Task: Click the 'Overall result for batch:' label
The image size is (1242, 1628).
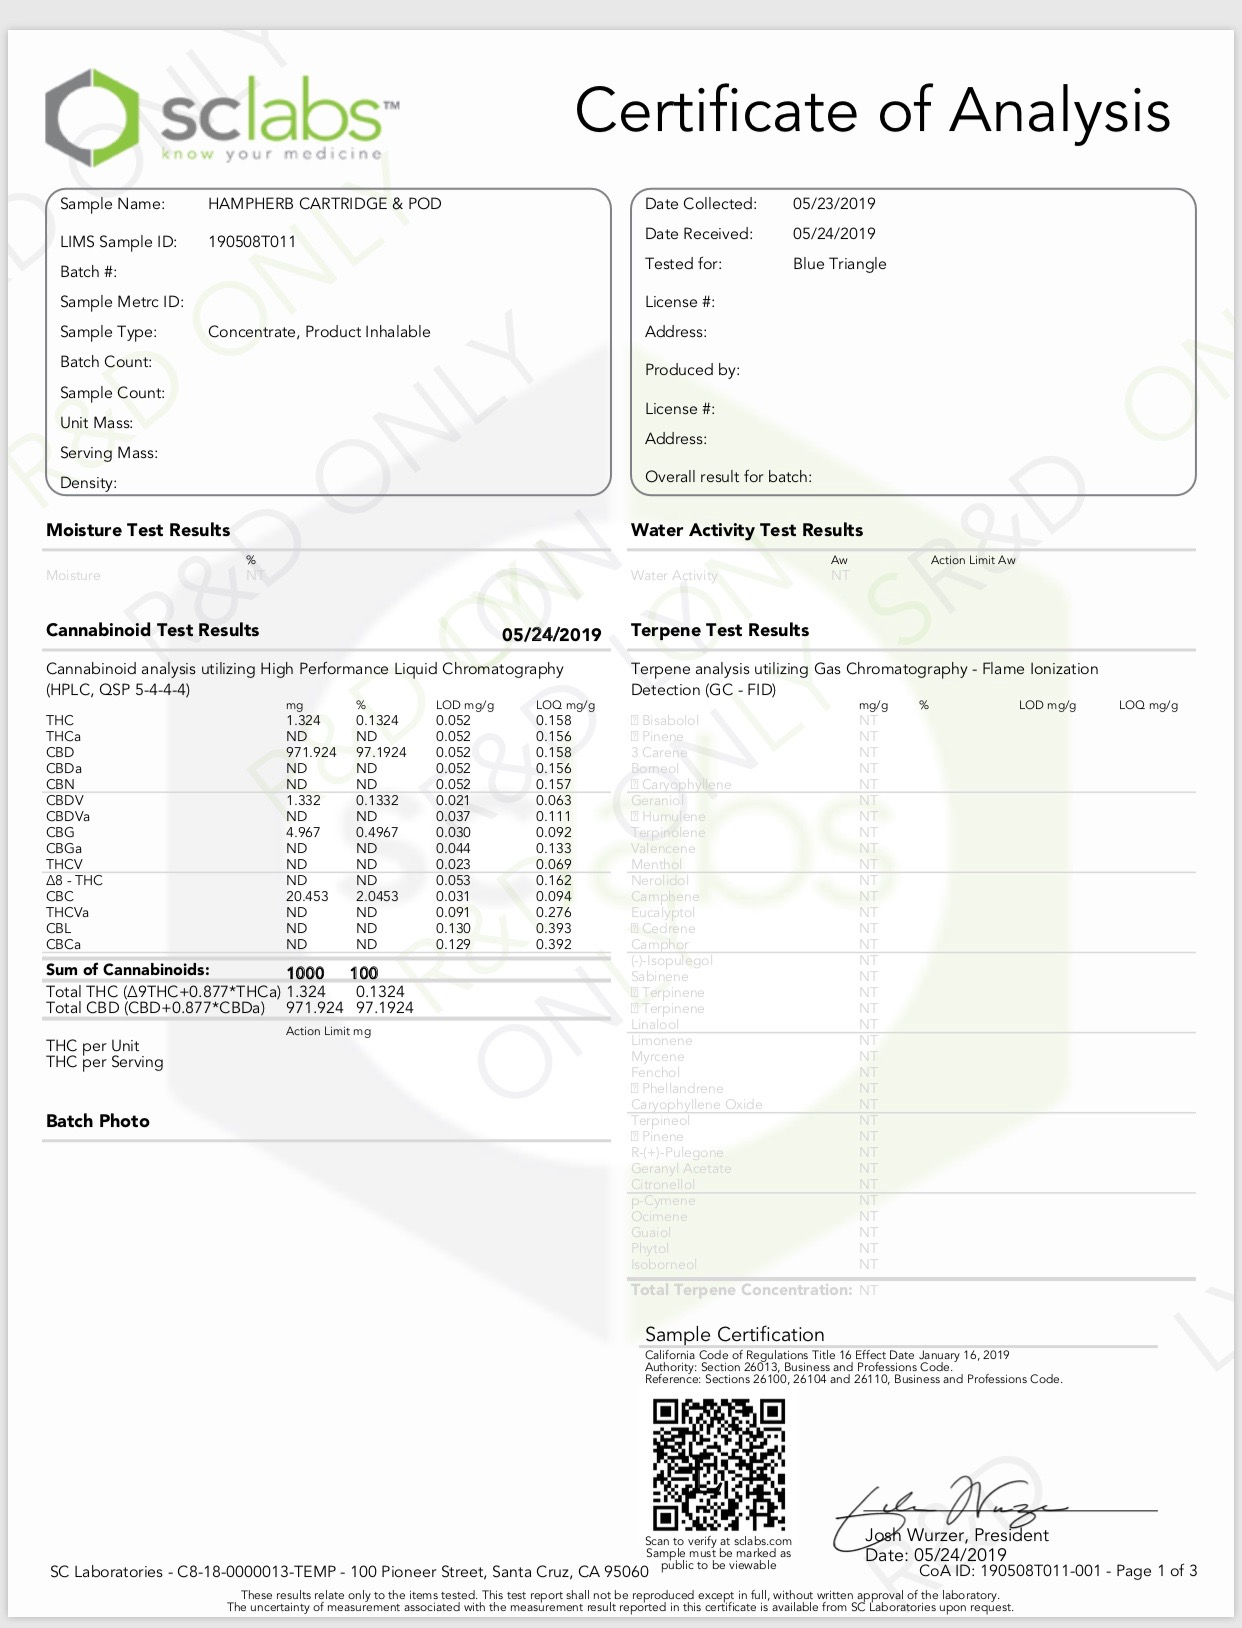Action: (x=728, y=477)
